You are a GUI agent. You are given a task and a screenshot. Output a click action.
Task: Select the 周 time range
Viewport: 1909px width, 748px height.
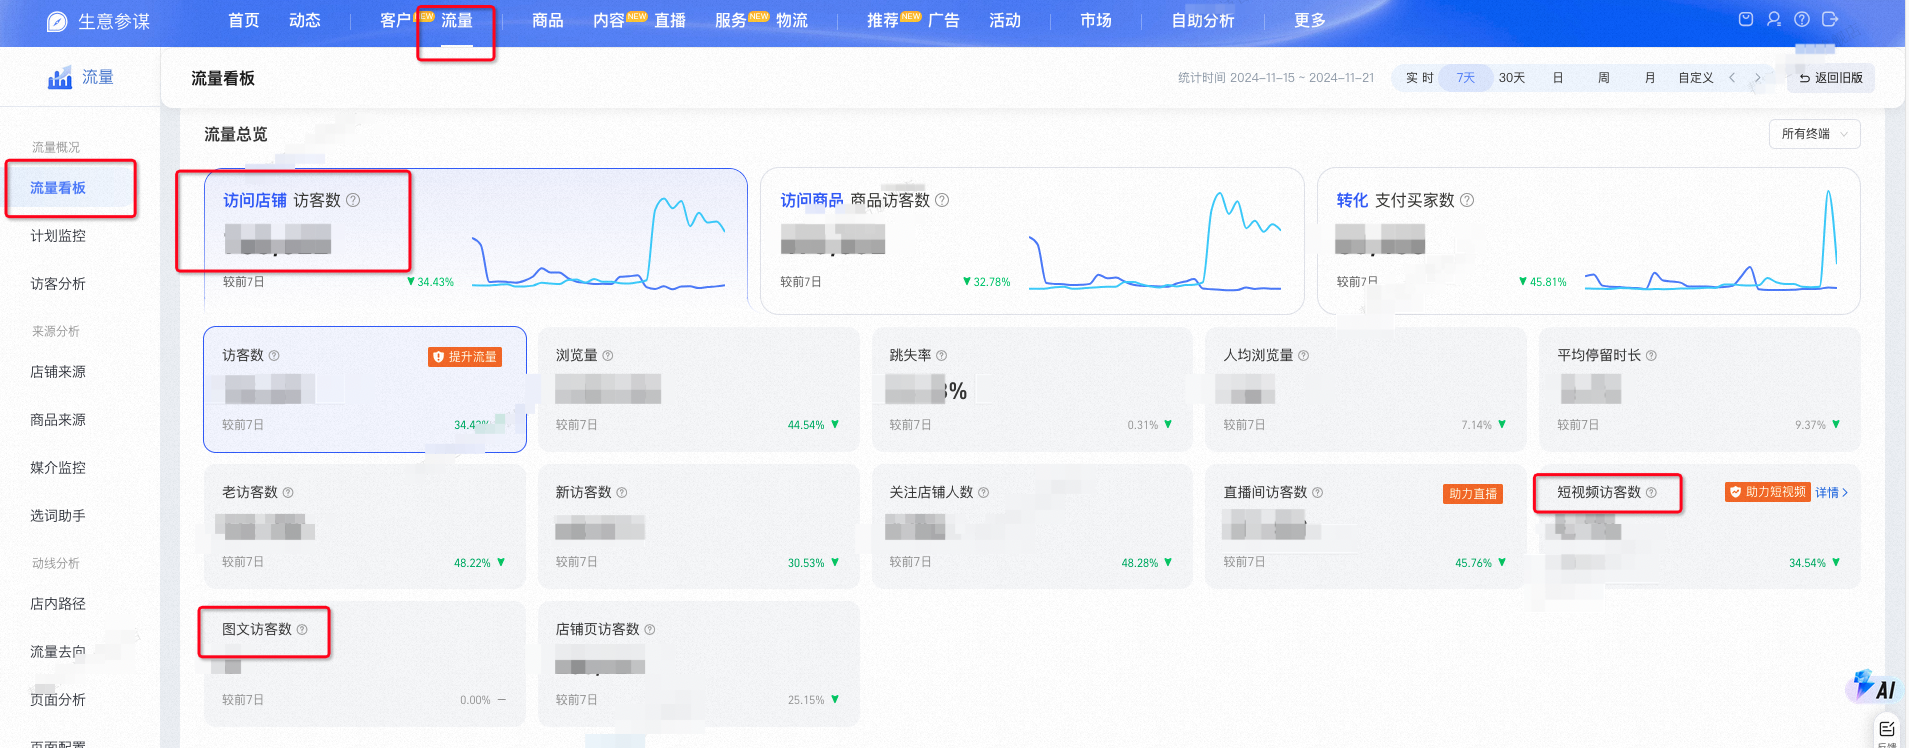(x=1604, y=78)
